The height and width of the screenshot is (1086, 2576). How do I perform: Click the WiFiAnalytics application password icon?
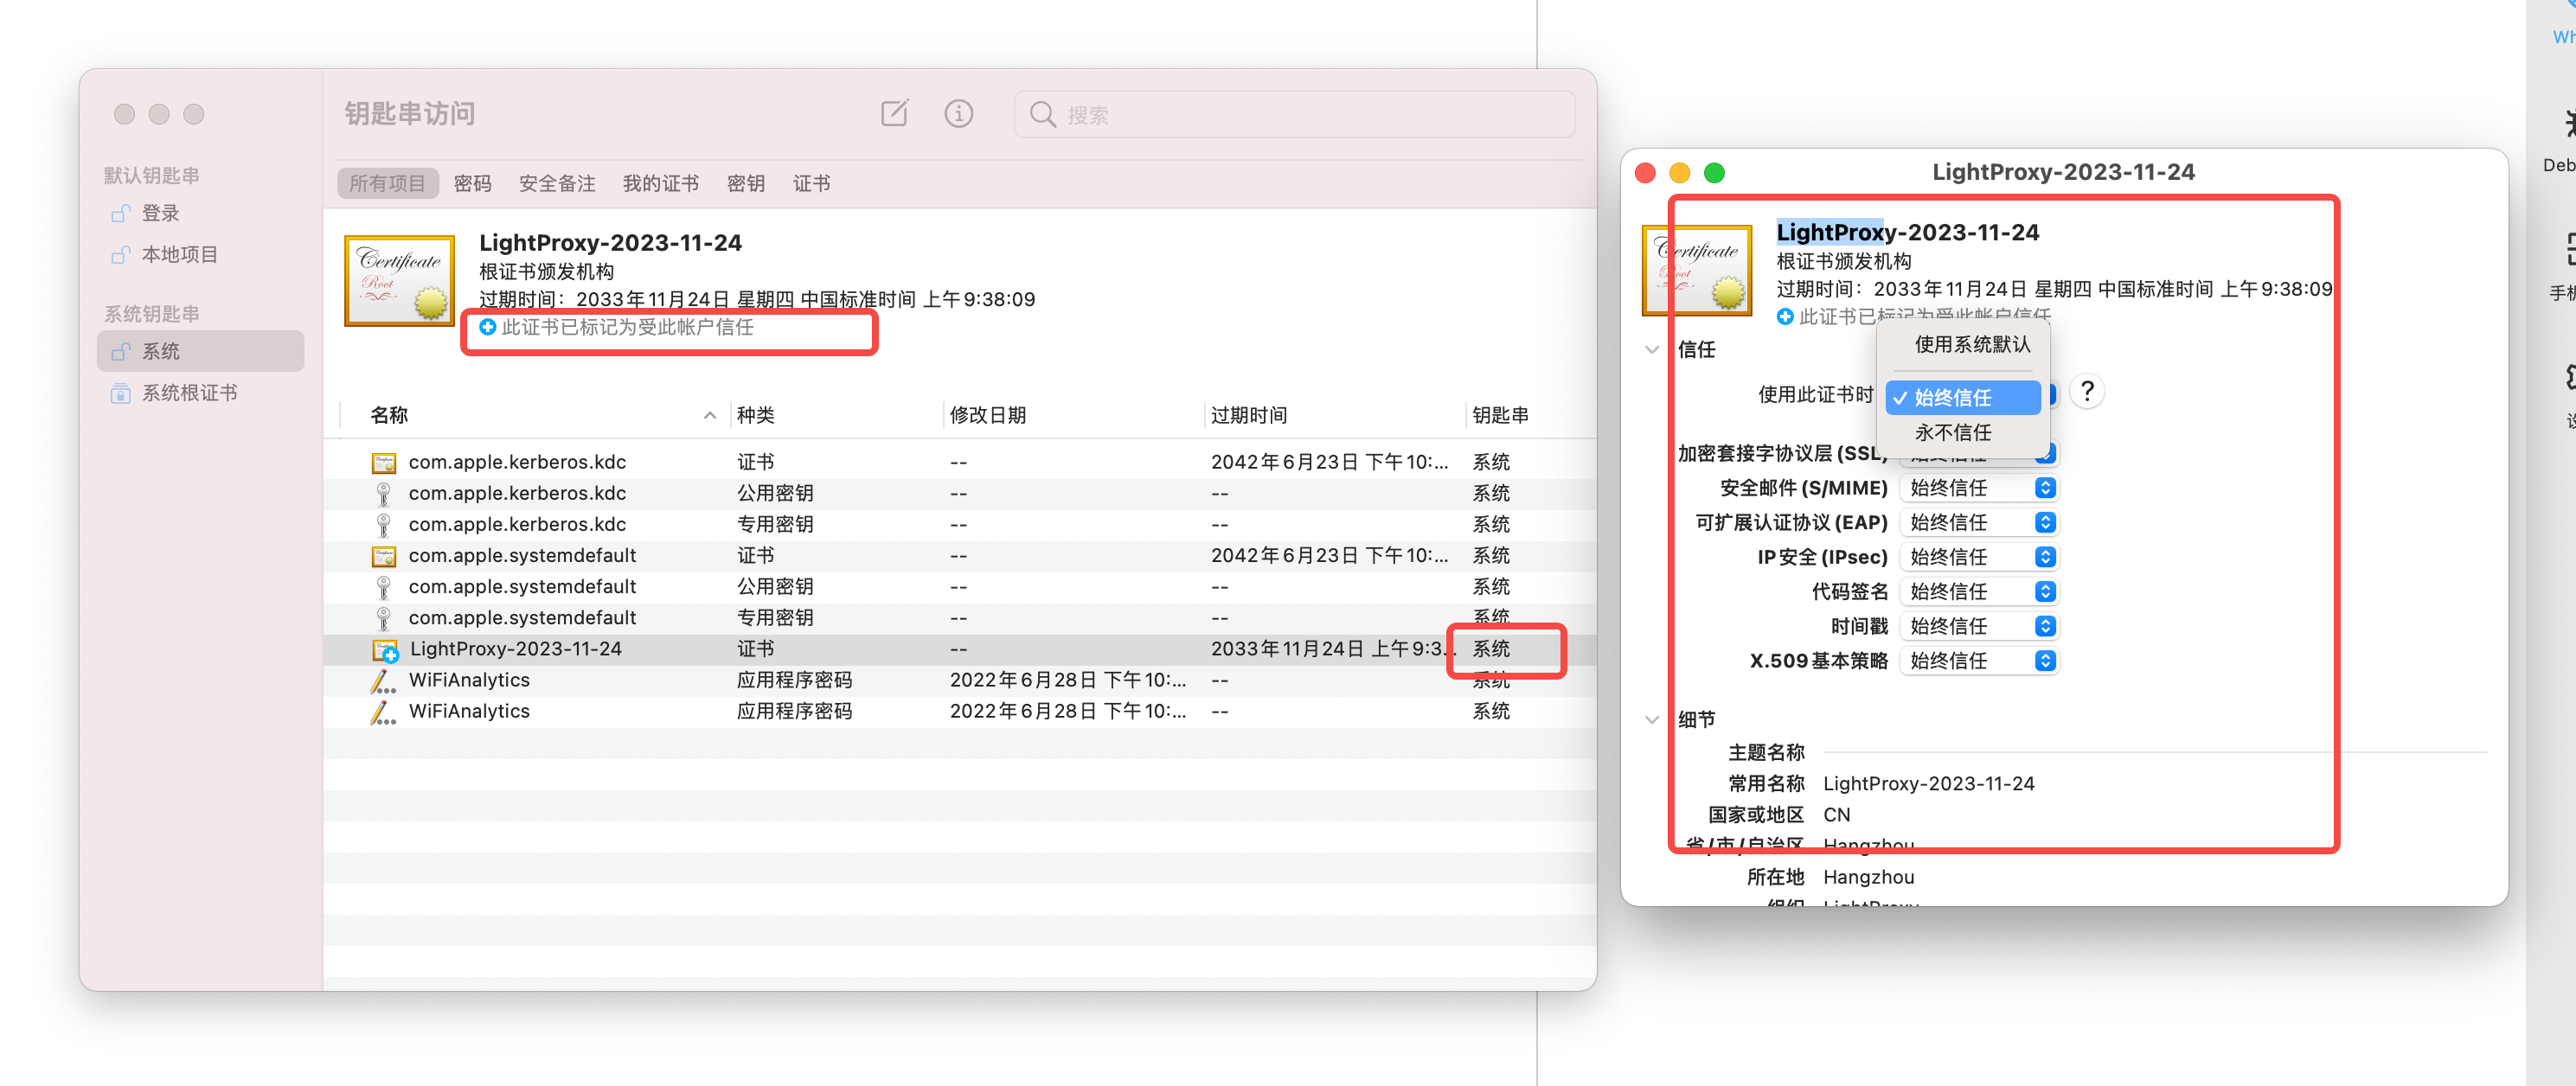pos(382,681)
